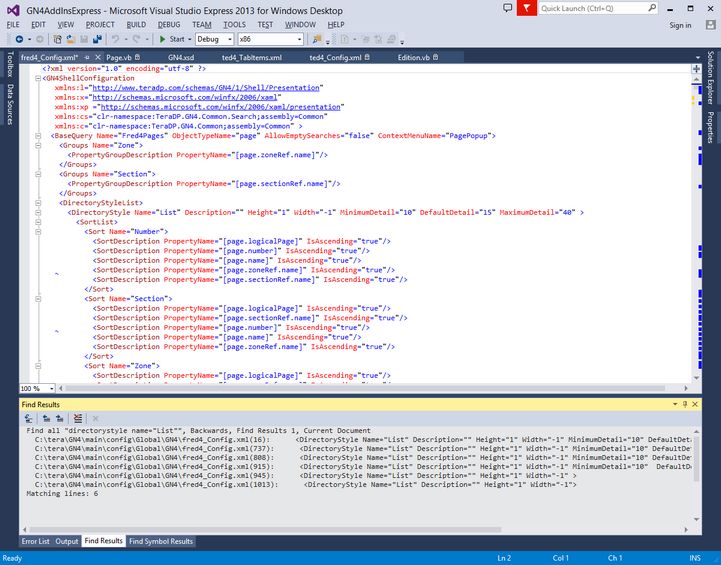Click the New Project toolbar icon
Screen dimensions: 721x565
tap(57, 40)
